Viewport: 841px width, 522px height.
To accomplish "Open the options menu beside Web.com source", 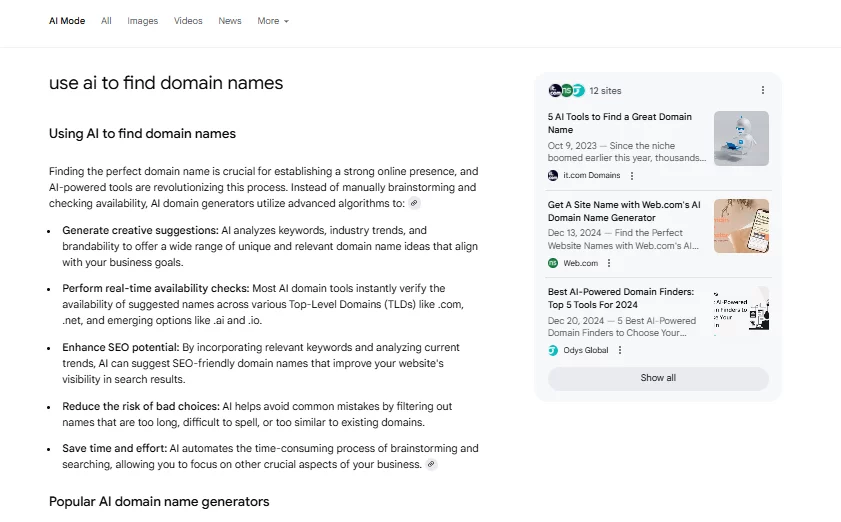I will point(609,263).
